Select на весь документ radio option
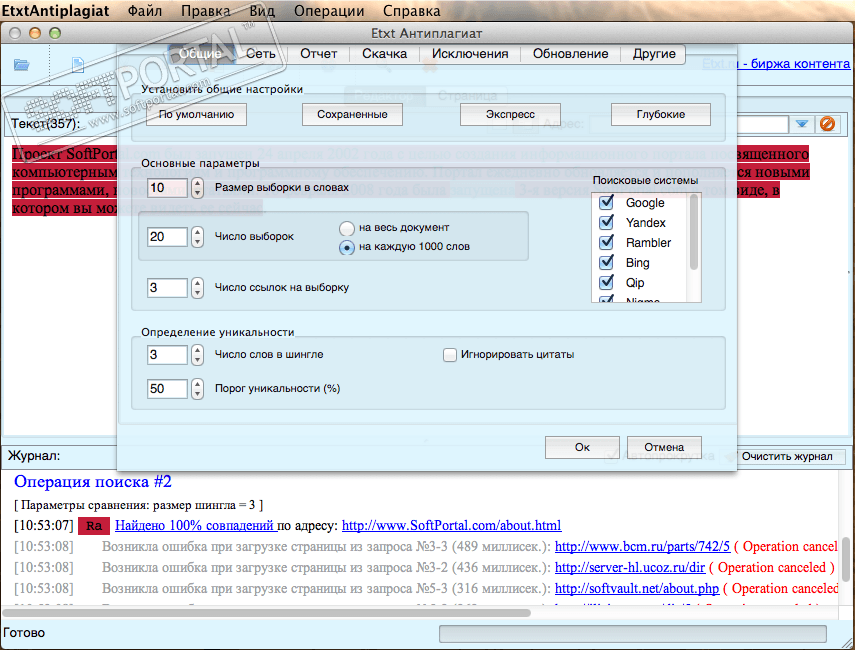The image size is (855, 650). pos(347,228)
